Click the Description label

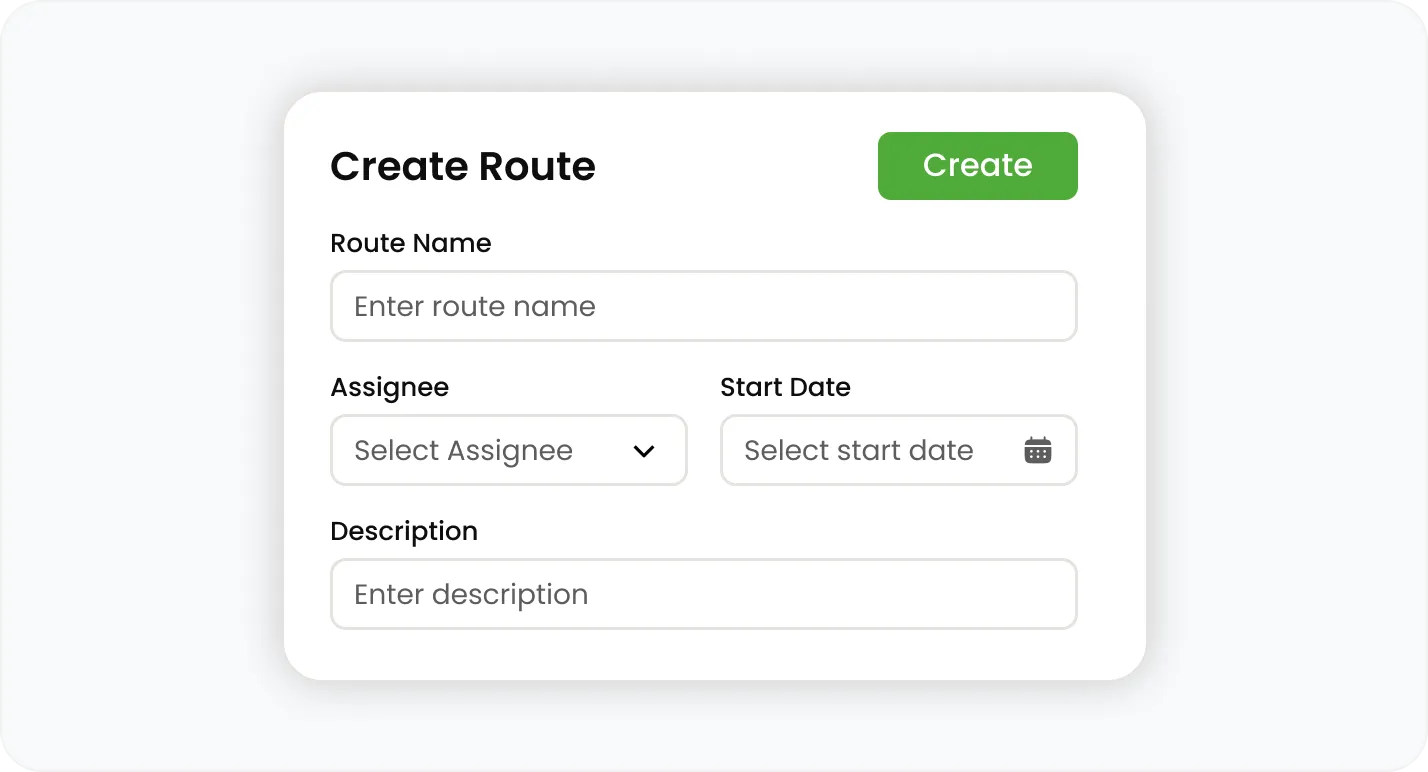point(404,531)
